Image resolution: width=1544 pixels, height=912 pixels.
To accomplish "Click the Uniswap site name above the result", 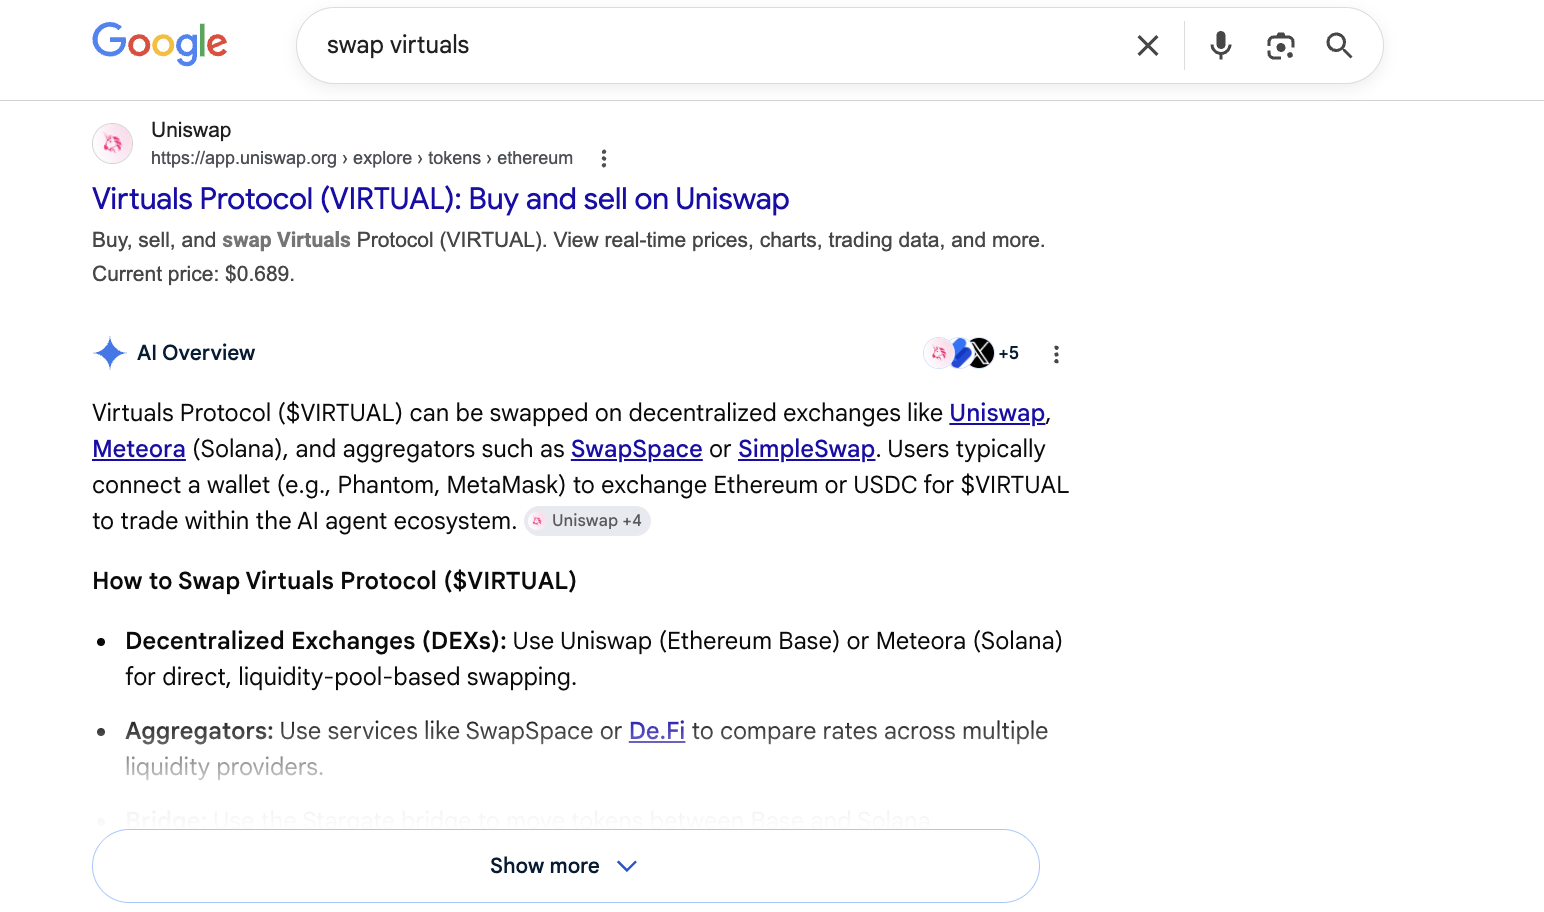I will pos(191,130).
